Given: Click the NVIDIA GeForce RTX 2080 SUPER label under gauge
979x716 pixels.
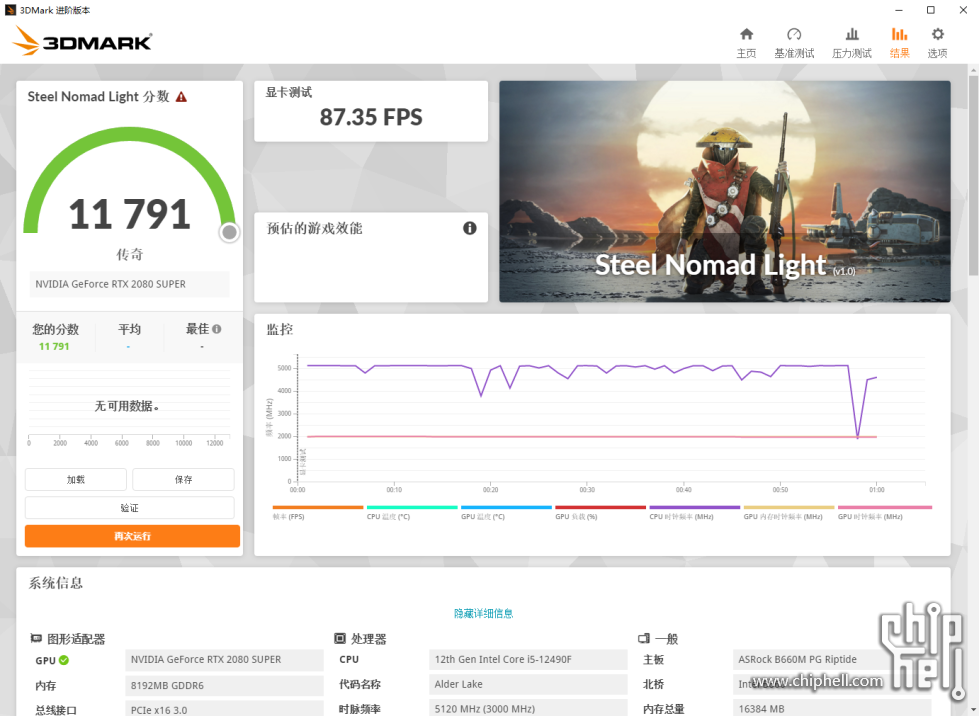Looking at the screenshot, I should tap(129, 284).
